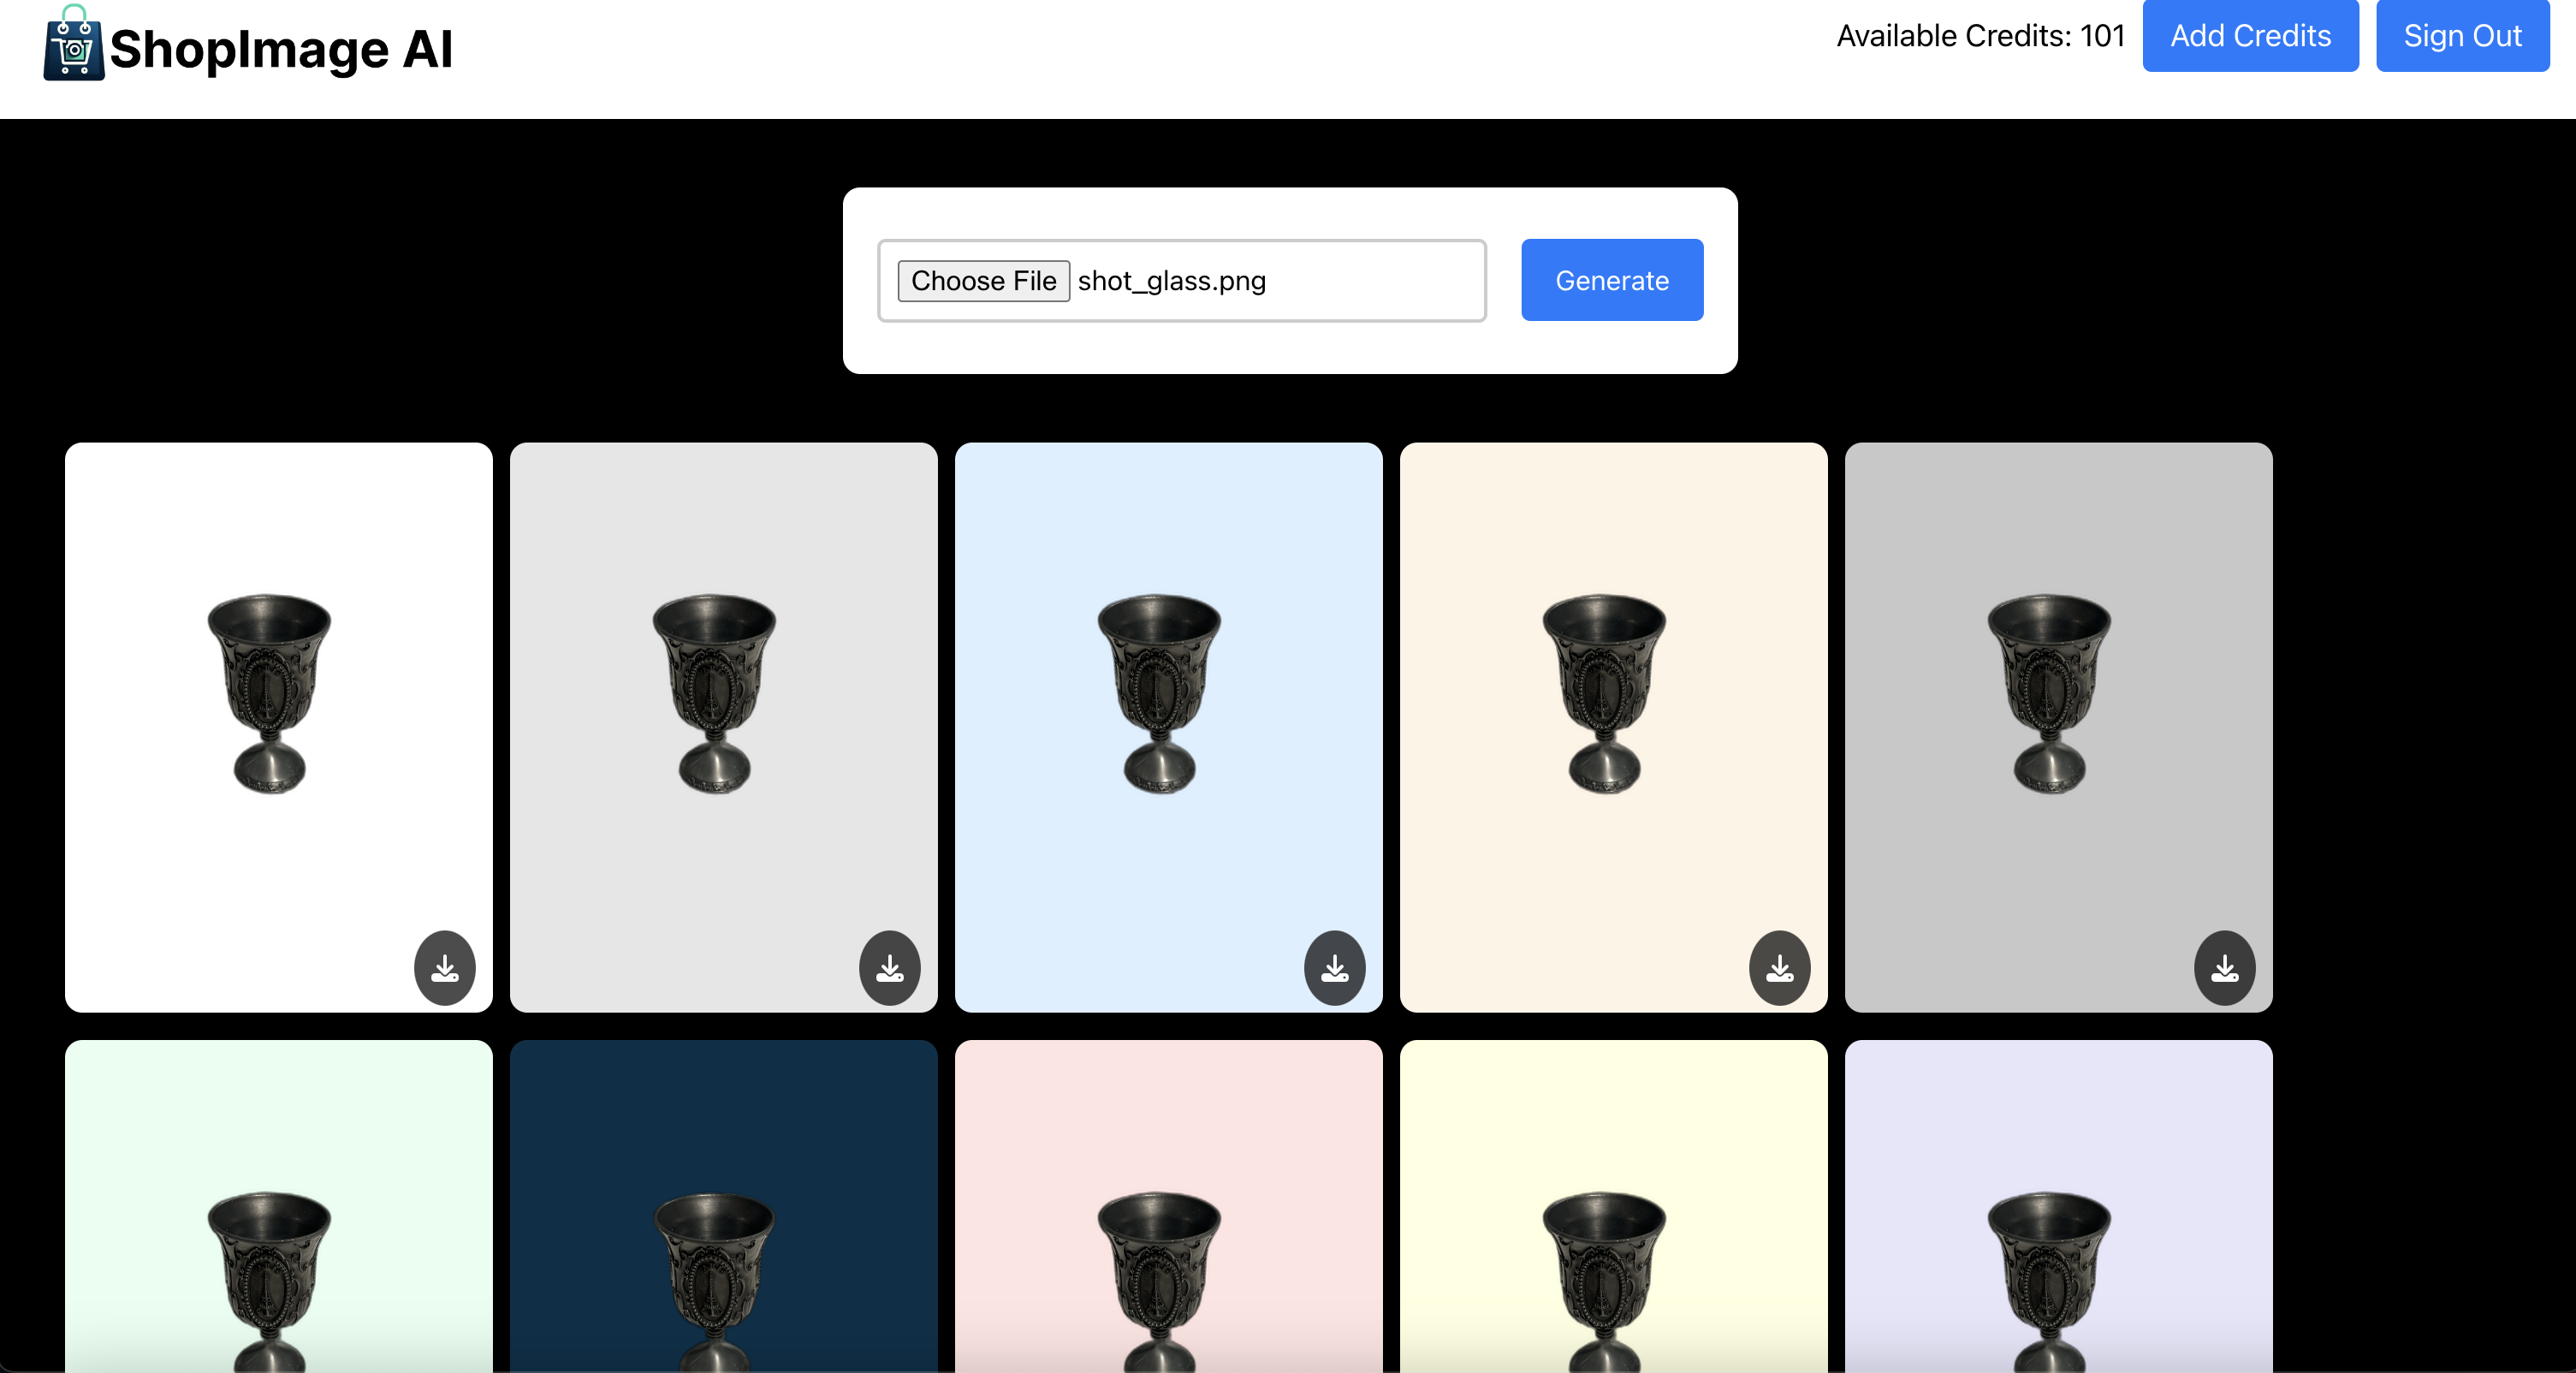The height and width of the screenshot is (1373, 2576).
Task: Click the Available Credits: 101 label
Action: 1980,36
